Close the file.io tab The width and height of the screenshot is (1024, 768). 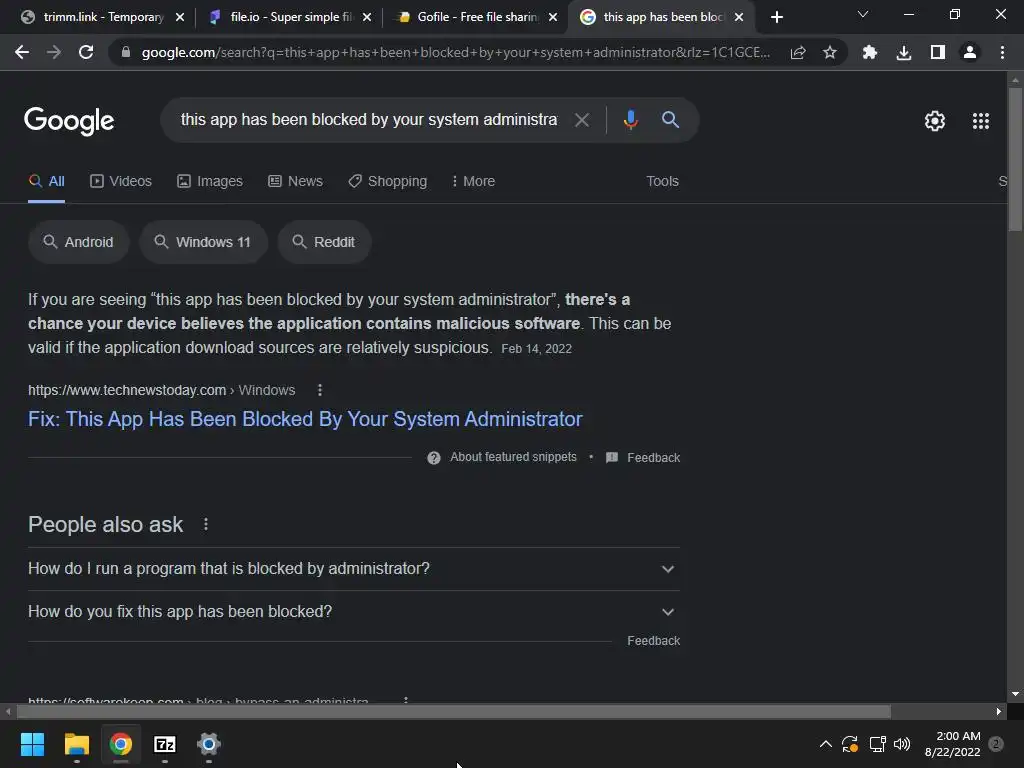367,17
